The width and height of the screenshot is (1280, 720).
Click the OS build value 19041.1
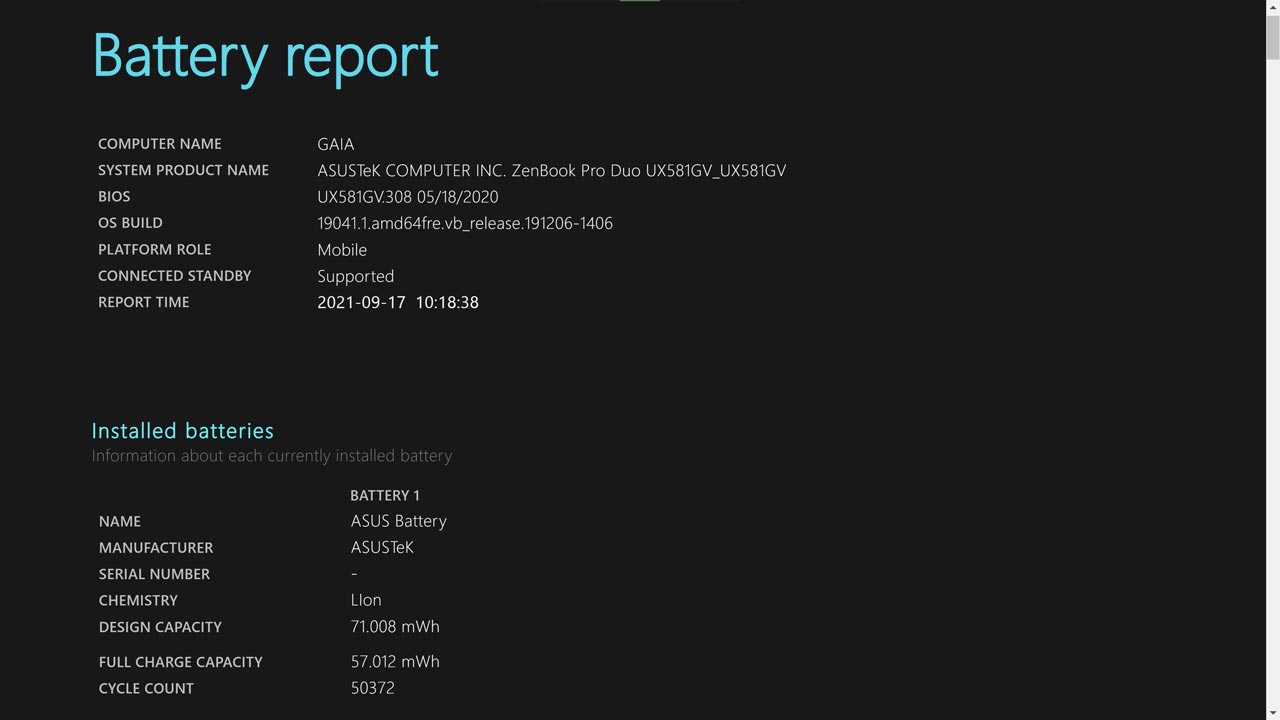click(x=464, y=223)
